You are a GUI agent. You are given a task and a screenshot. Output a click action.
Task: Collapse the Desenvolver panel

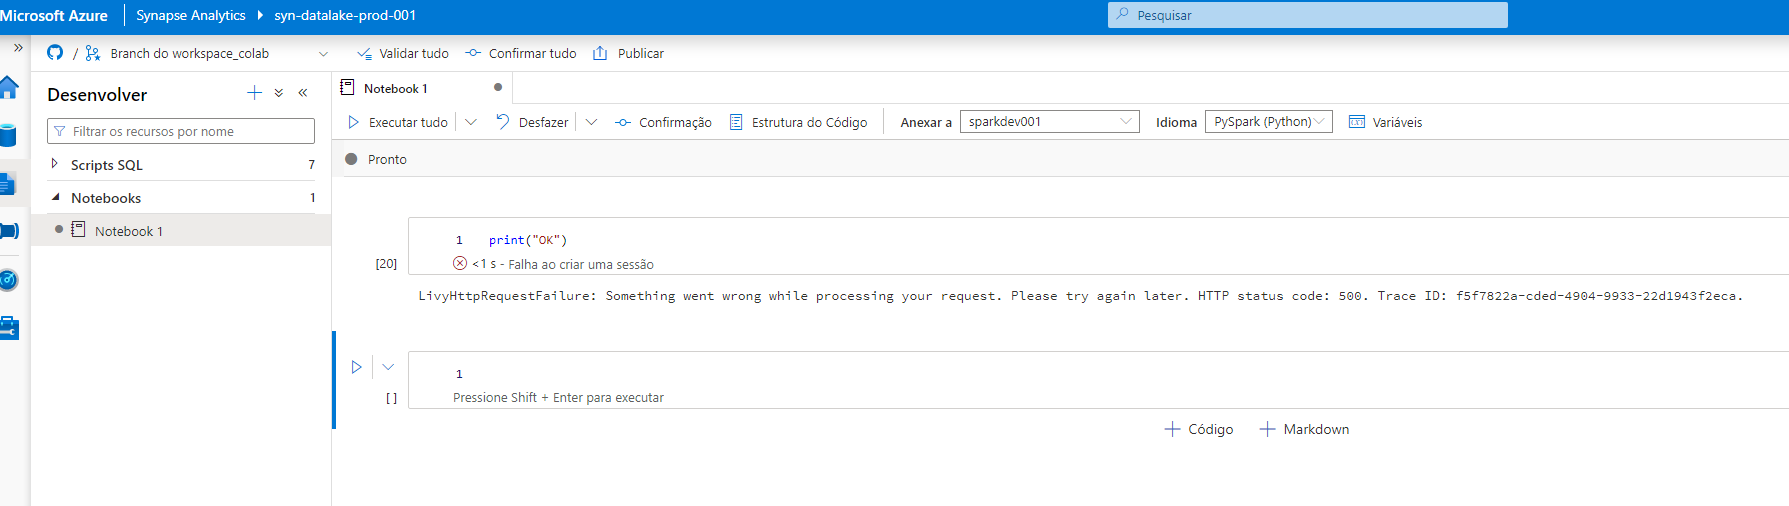point(303,93)
